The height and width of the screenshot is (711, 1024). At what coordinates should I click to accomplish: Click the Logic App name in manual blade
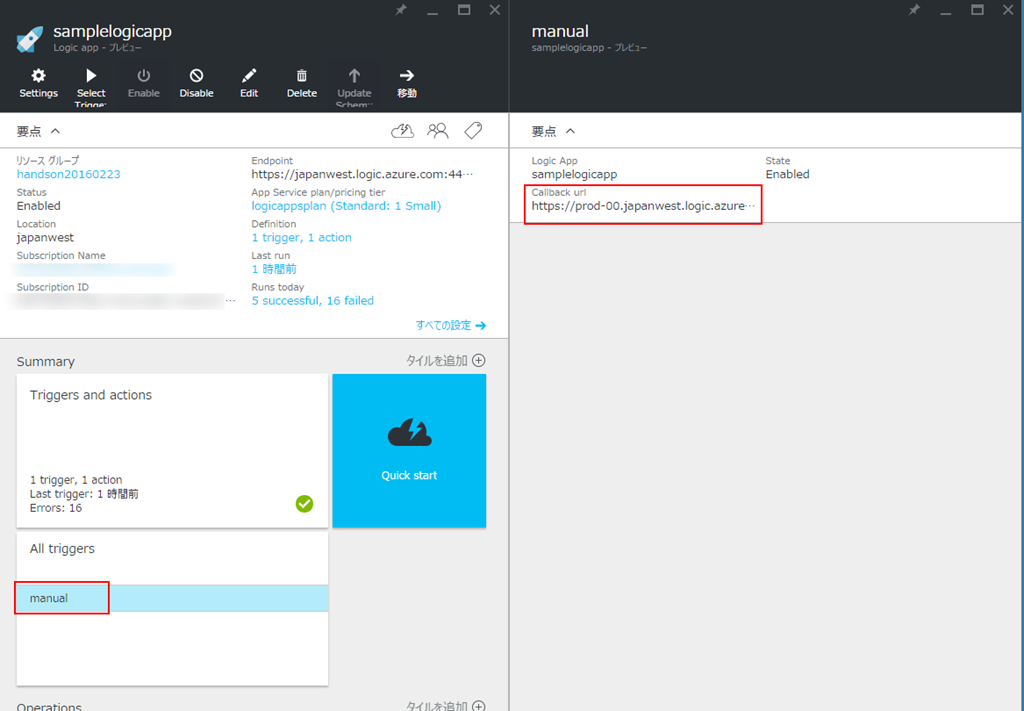tap(574, 174)
